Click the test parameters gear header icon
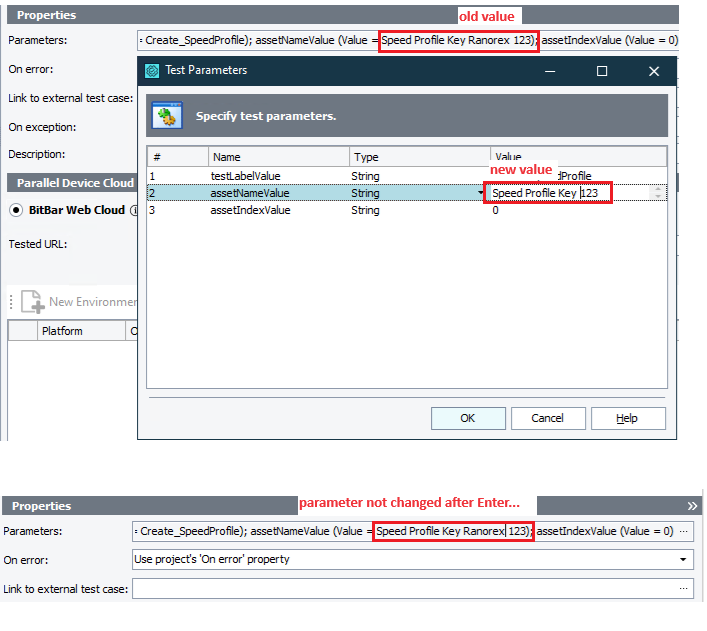Screen dimensions: 707x631 click(166, 116)
